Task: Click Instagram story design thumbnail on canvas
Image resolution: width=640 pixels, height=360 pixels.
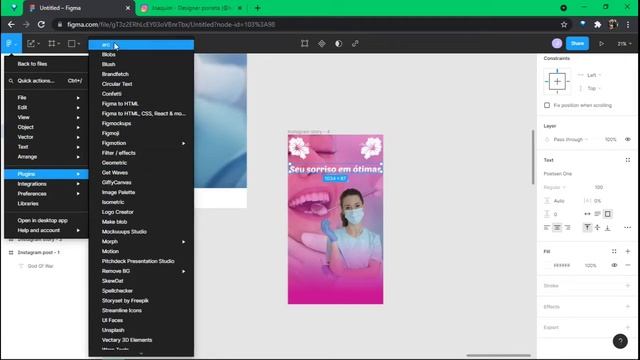Action: point(336,220)
